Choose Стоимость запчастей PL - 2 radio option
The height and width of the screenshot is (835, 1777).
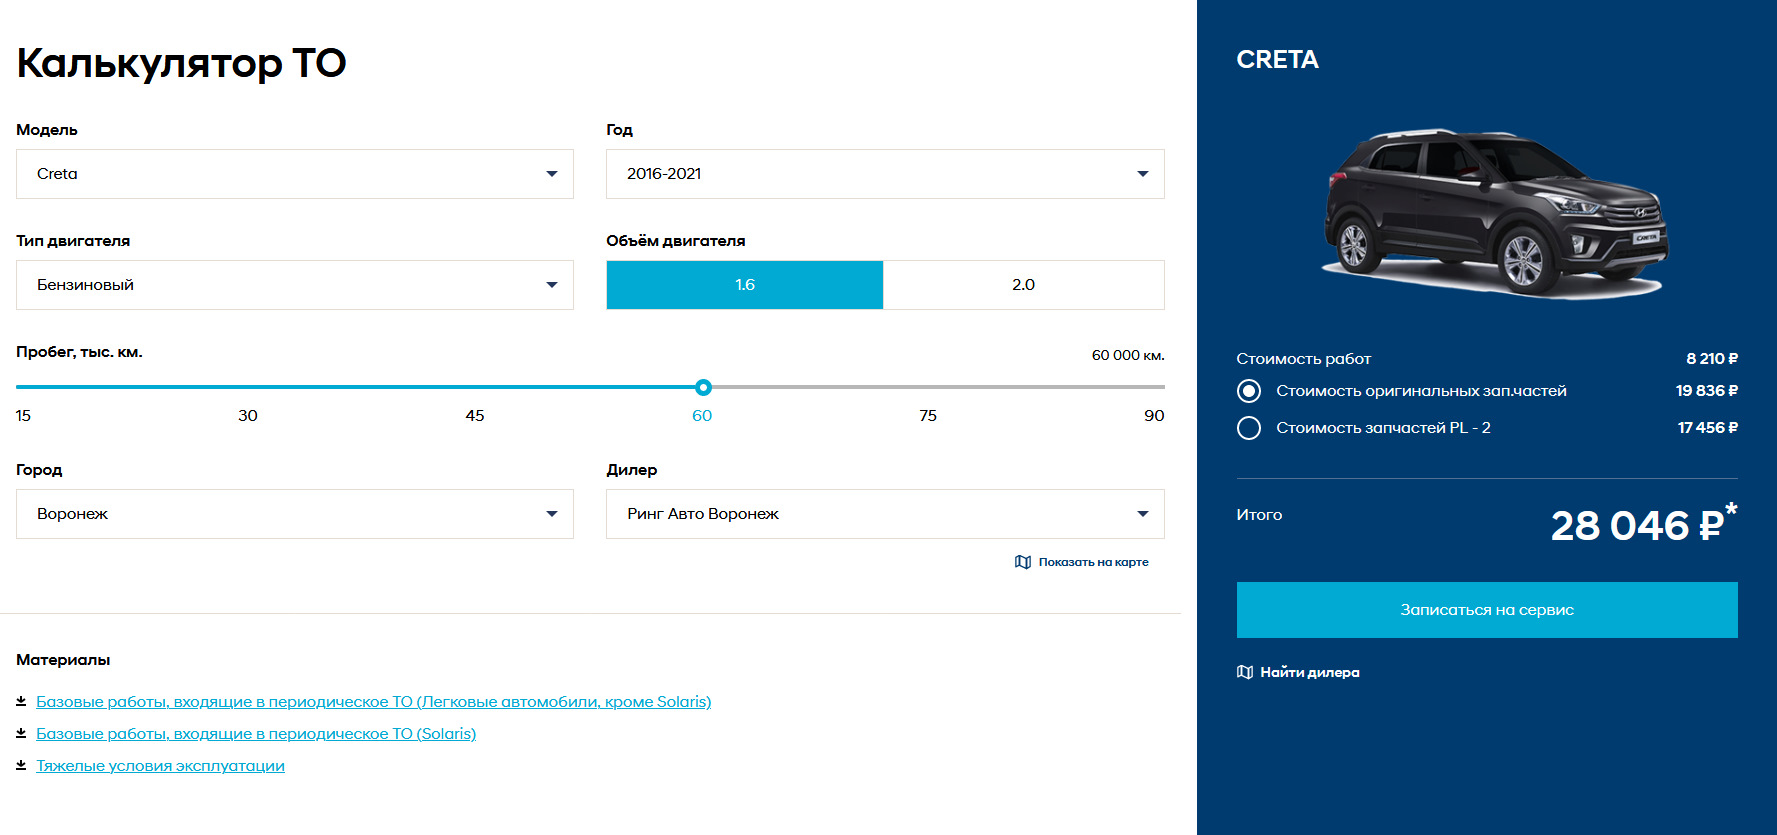pos(1249,428)
